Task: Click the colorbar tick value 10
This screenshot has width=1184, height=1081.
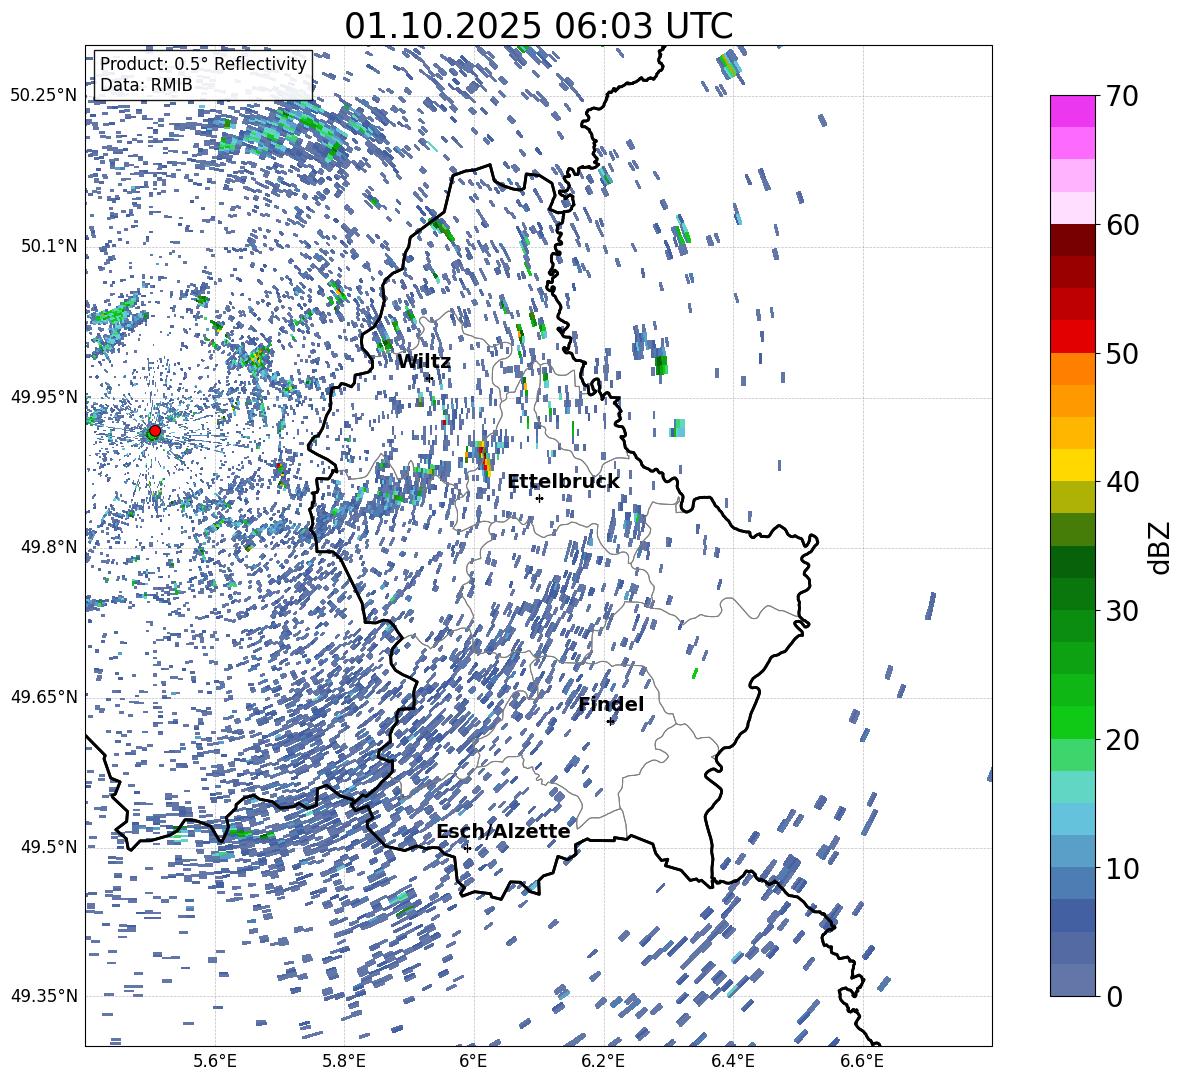Action: tap(1122, 868)
